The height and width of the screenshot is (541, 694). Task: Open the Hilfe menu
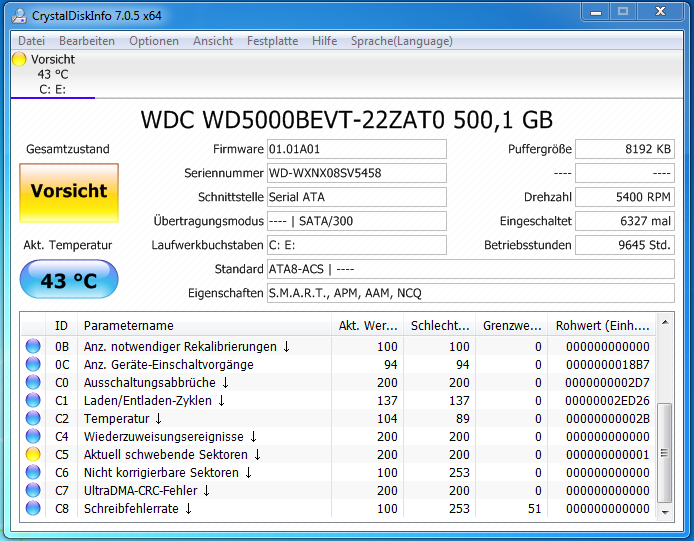(x=324, y=41)
